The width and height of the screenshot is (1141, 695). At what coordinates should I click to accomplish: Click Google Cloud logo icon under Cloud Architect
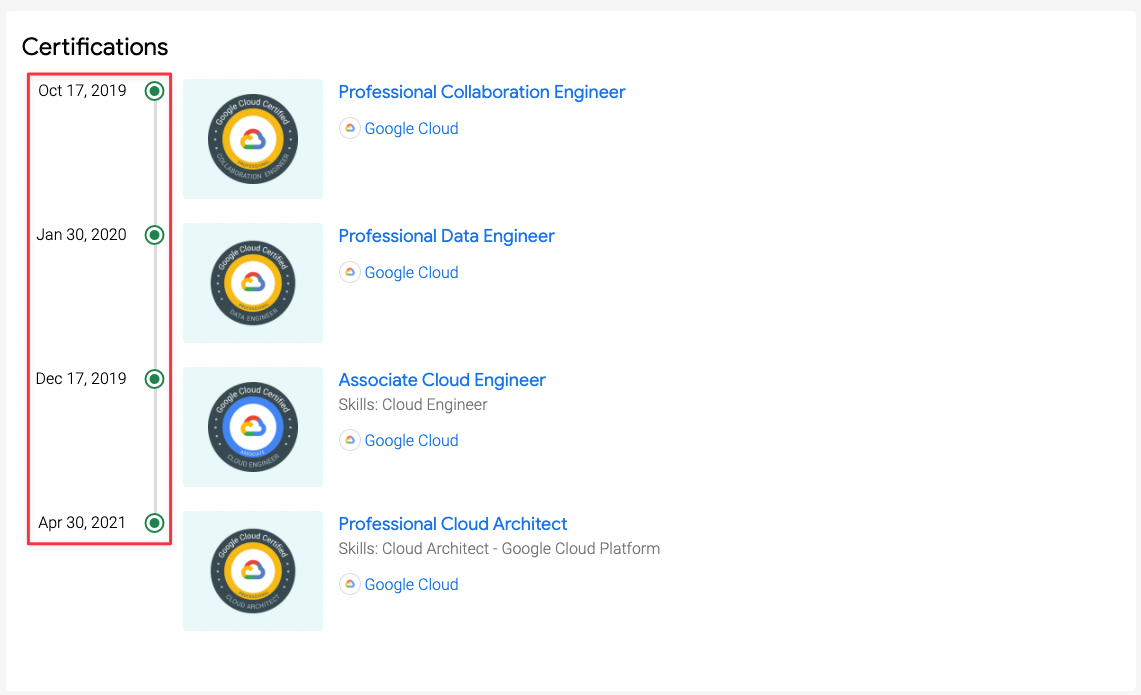point(350,584)
